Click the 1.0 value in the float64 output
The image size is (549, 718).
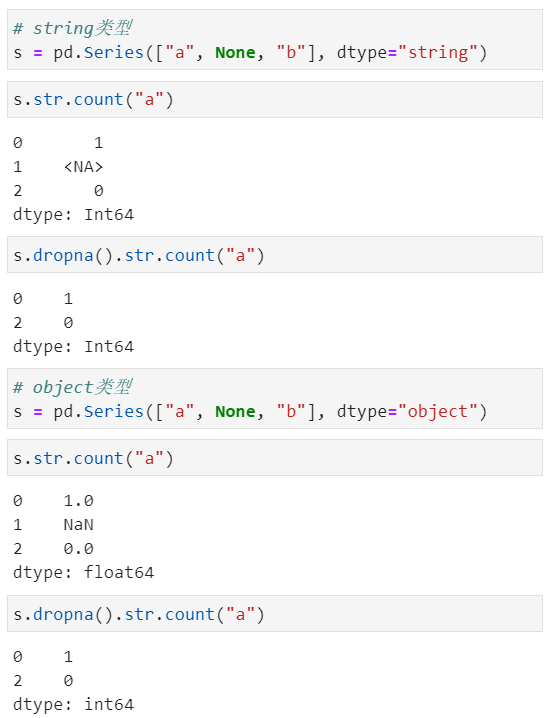pyautogui.click(x=78, y=500)
